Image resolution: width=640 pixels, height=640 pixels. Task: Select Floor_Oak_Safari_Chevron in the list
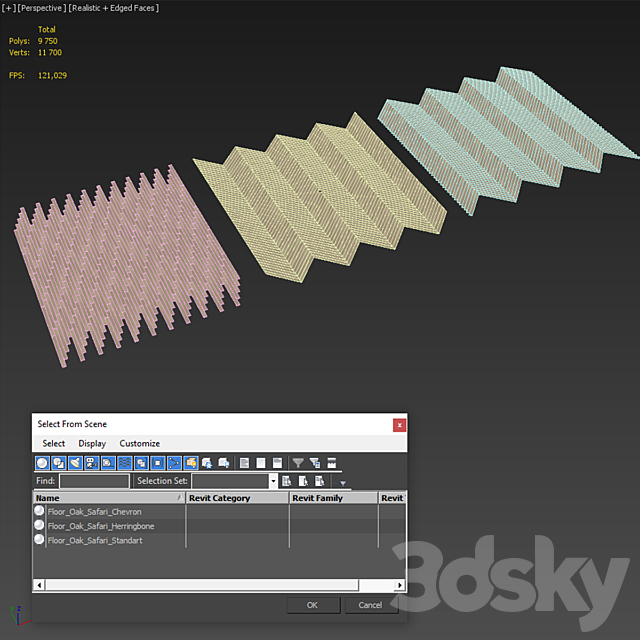94,512
